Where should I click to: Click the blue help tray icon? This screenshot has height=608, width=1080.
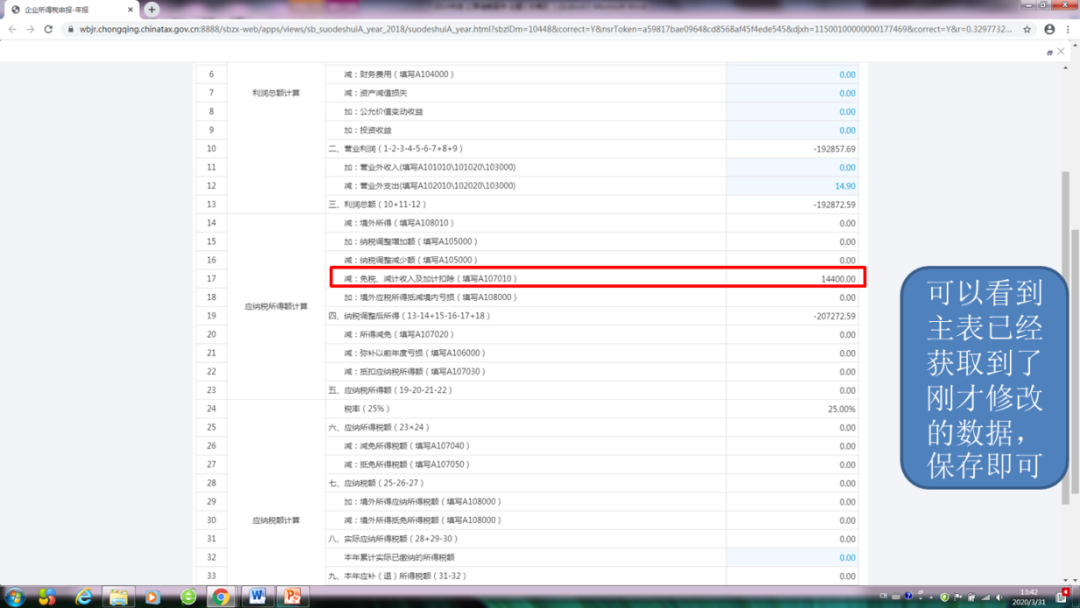(x=908, y=596)
